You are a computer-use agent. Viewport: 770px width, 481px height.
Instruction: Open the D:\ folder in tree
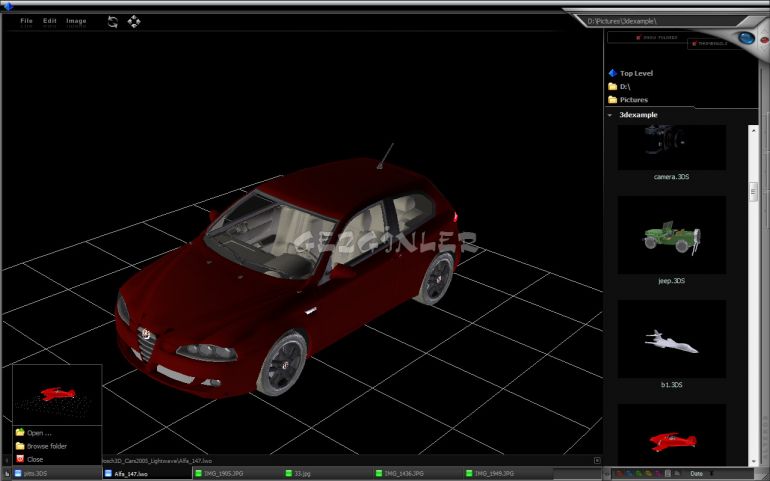tap(625, 86)
